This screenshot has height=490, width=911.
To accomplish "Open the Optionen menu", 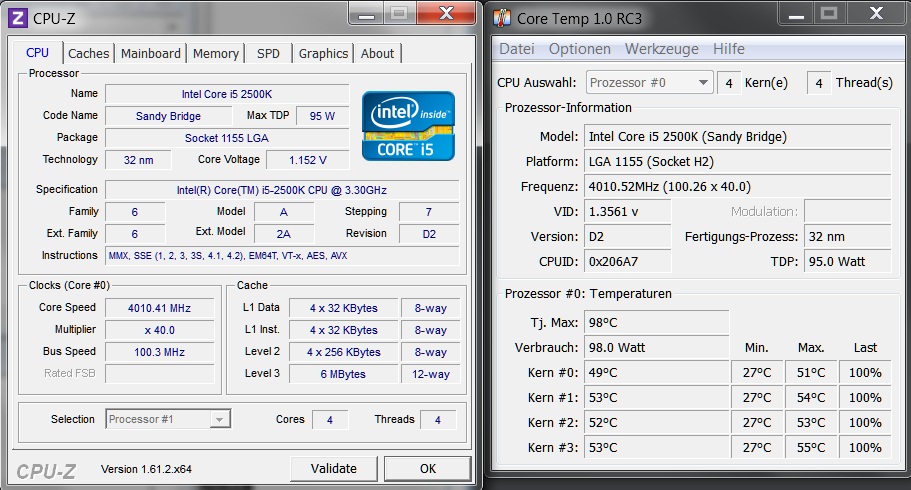I will tap(579, 49).
